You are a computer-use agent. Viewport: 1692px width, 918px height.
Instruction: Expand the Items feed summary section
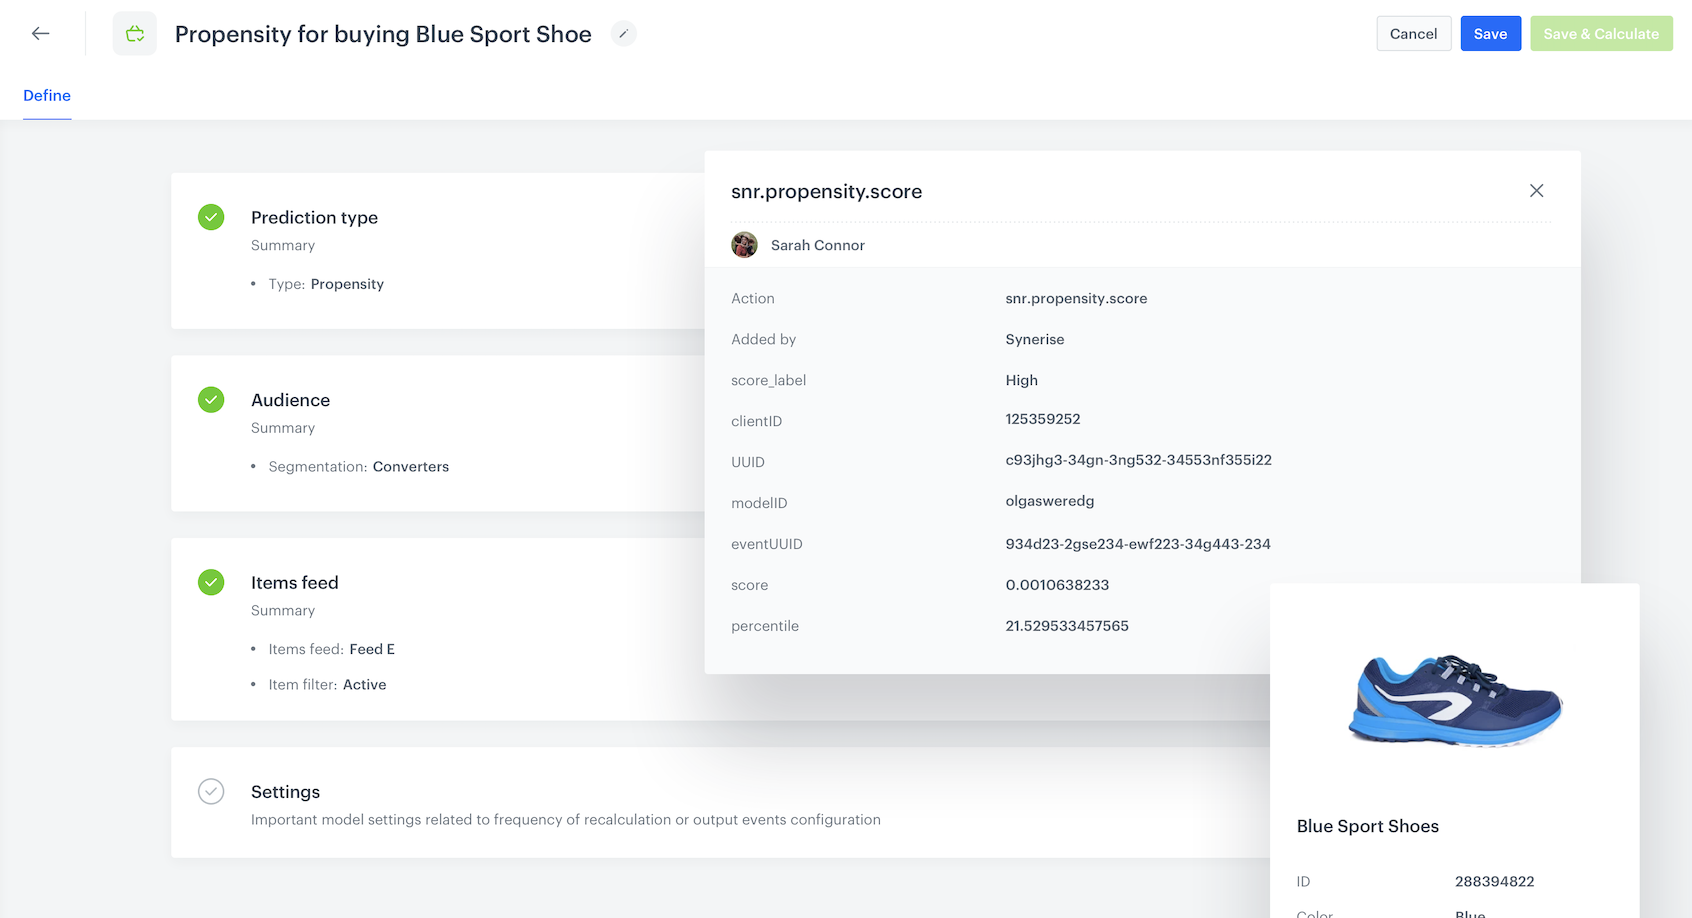click(x=295, y=582)
